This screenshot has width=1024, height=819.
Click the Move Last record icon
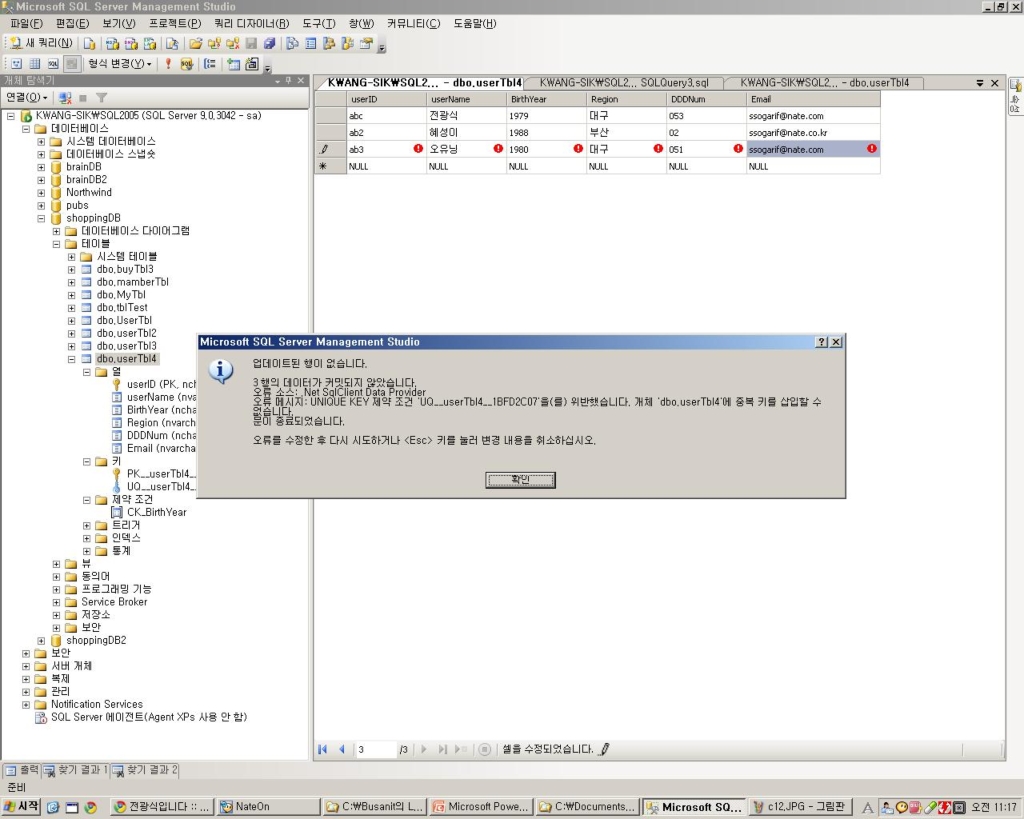click(443, 749)
